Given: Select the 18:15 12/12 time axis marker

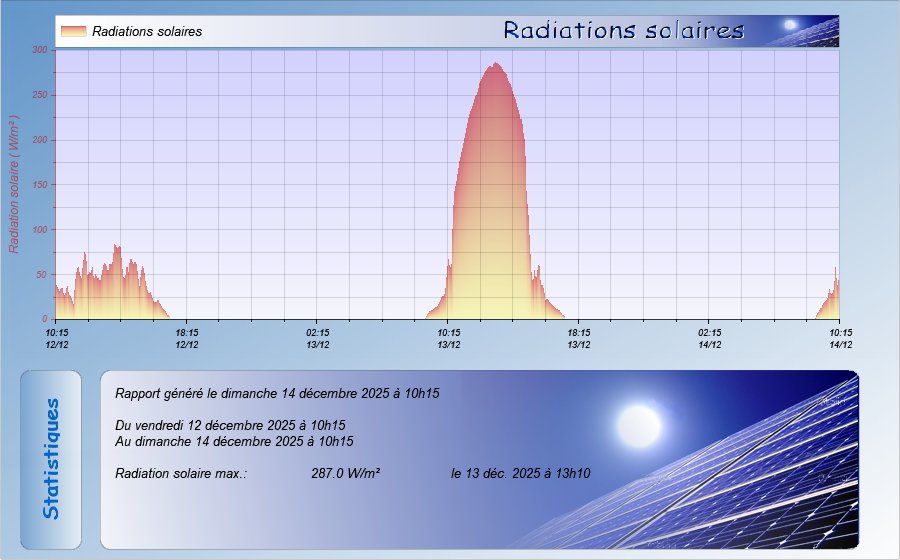Looking at the screenshot, I should click(187, 339).
